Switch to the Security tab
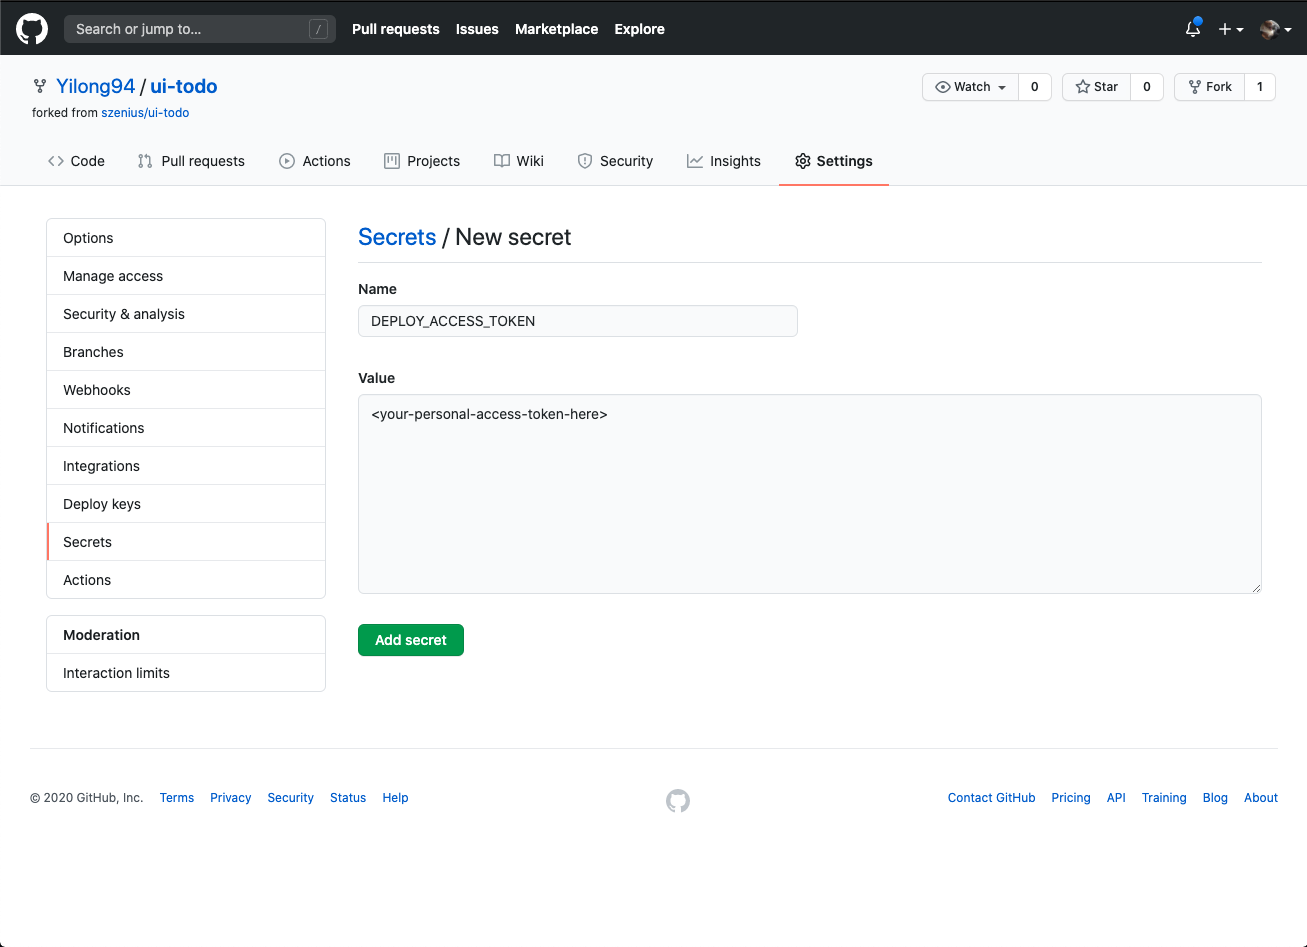Screen dimensions: 1307x947 pyautogui.click(x=615, y=161)
